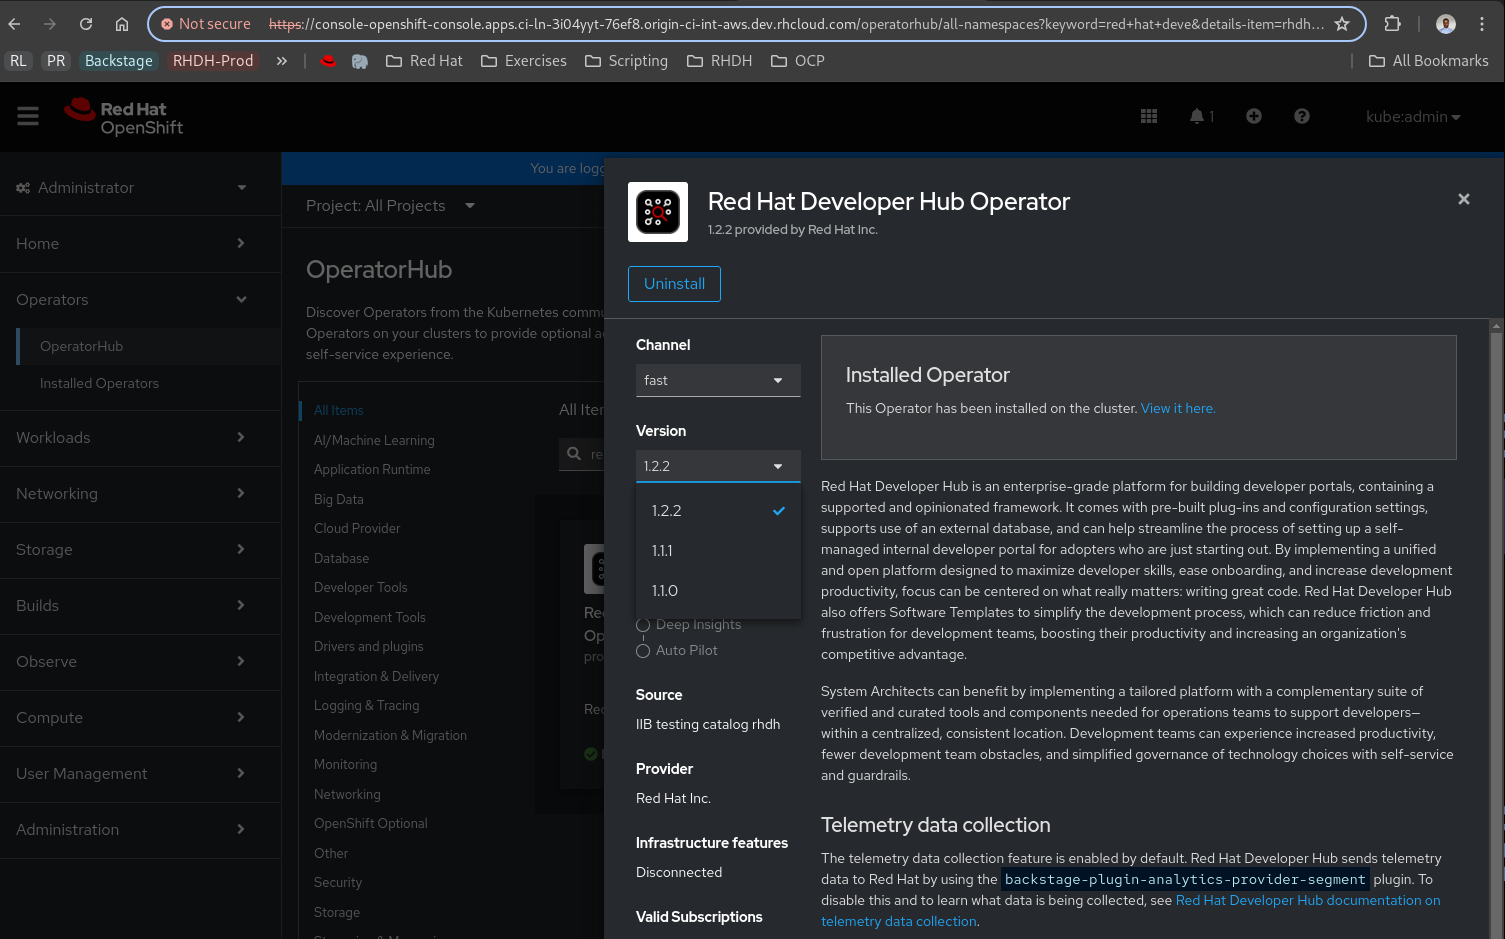Open the application launcher grid icon
The height and width of the screenshot is (939, 1505).
coord(1149,117)
